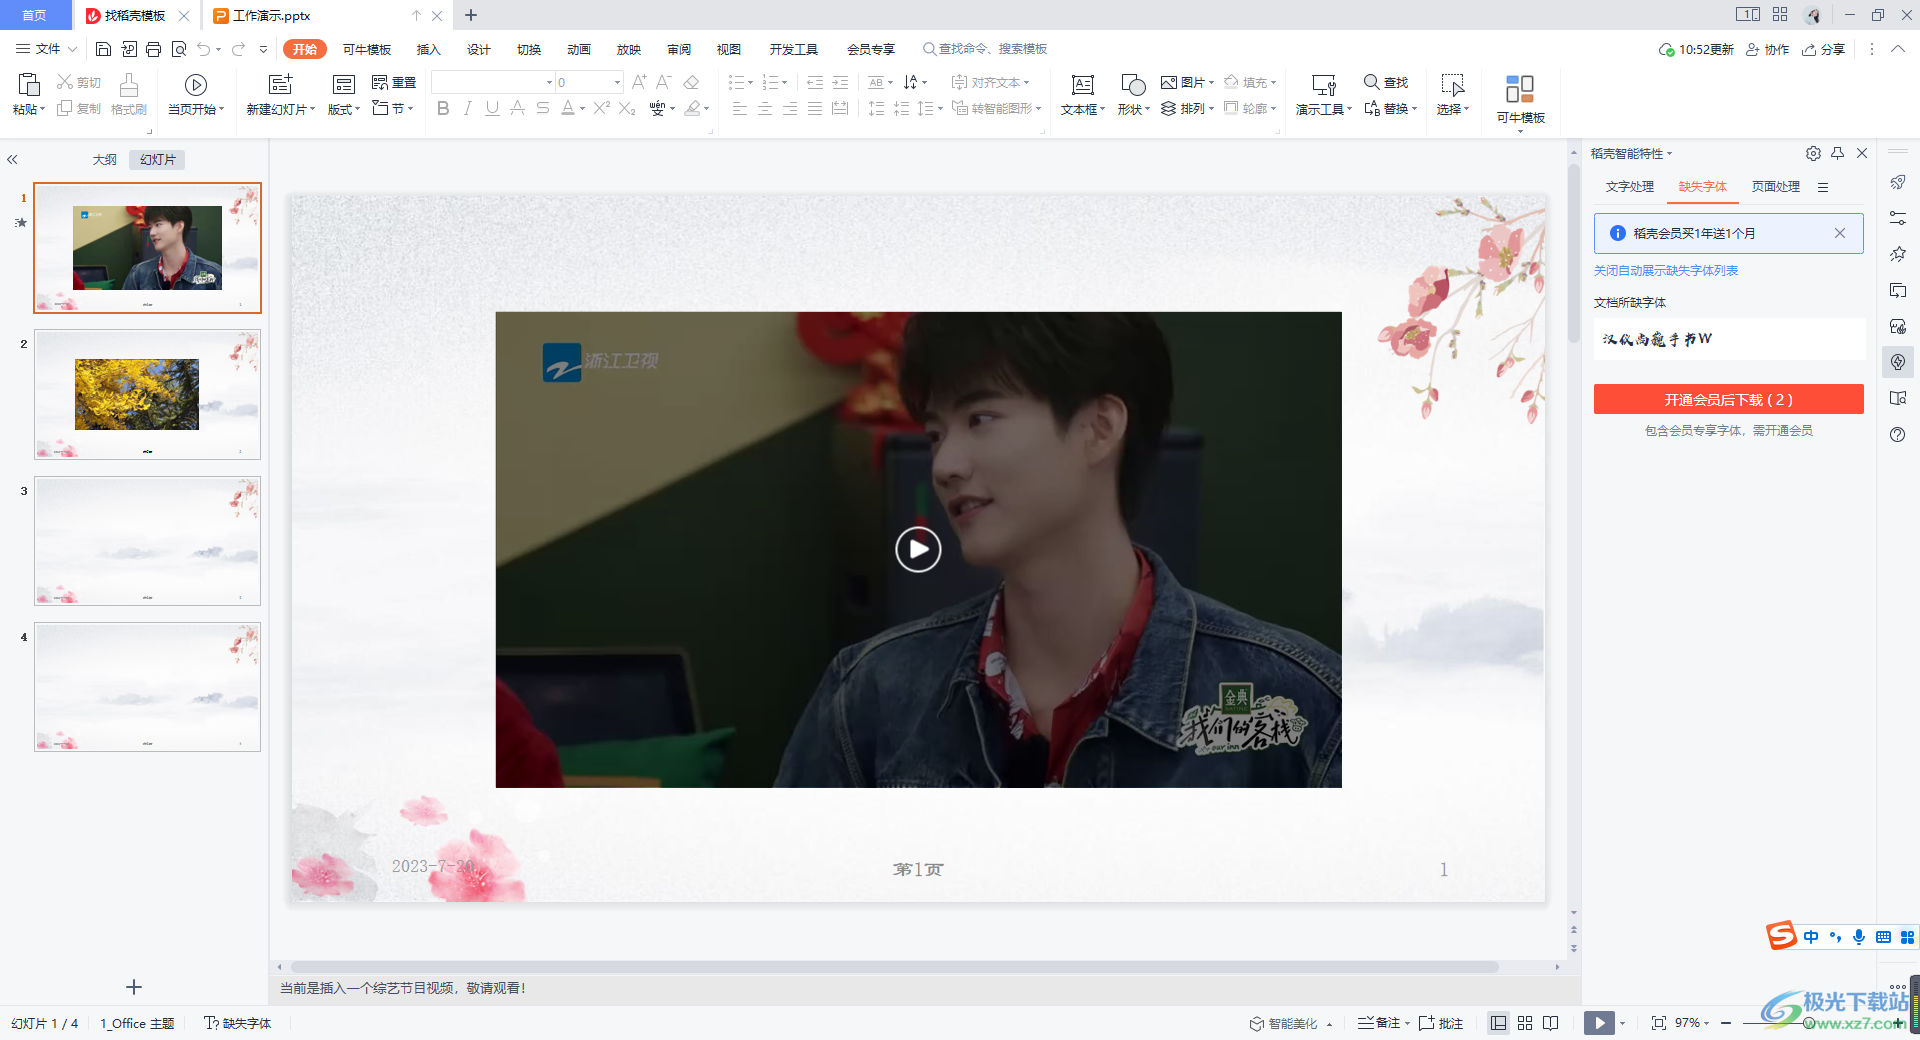1920x1040 pixels.
Task: Click the Share button
Action: click(x=1824, y=49)
